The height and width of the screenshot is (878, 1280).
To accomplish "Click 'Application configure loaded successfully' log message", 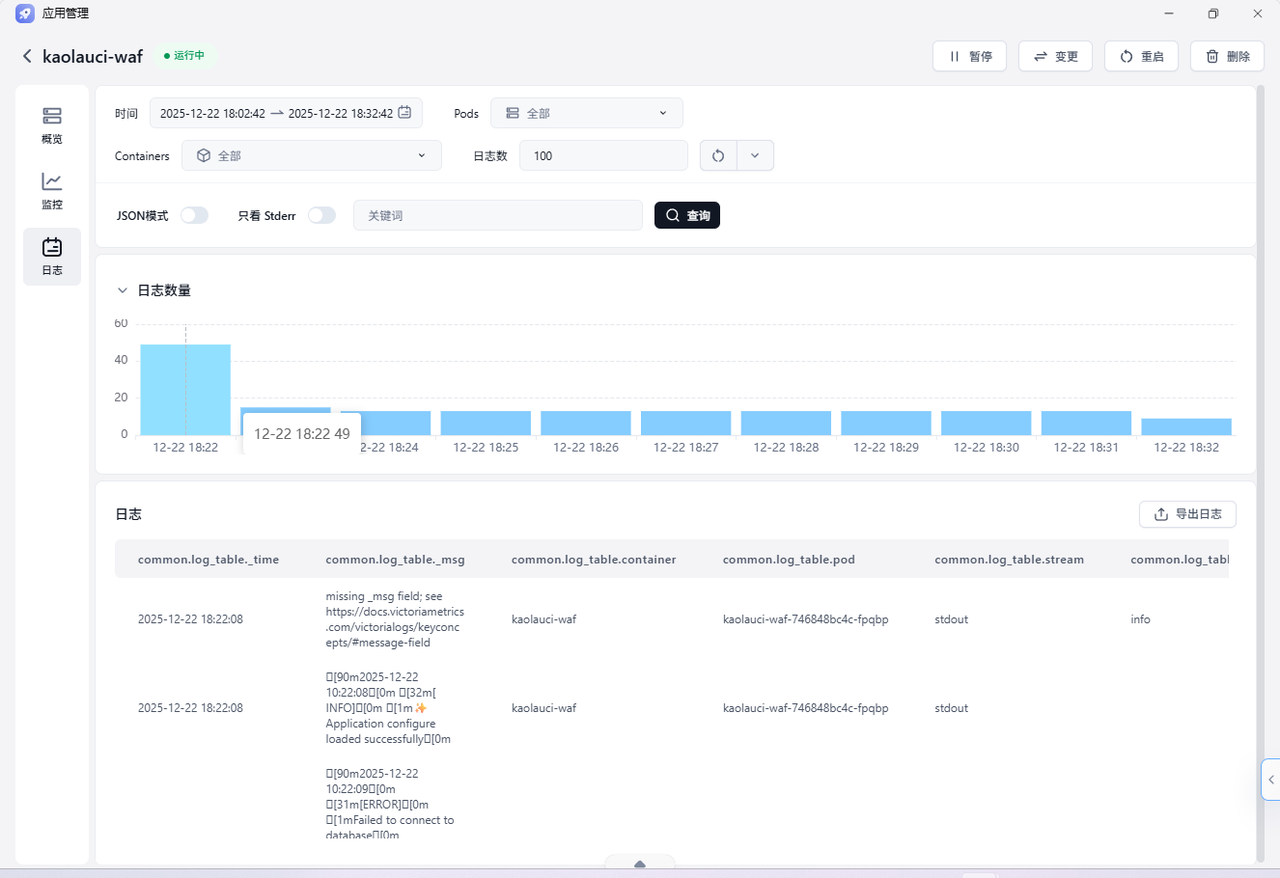I will [389, 708].
